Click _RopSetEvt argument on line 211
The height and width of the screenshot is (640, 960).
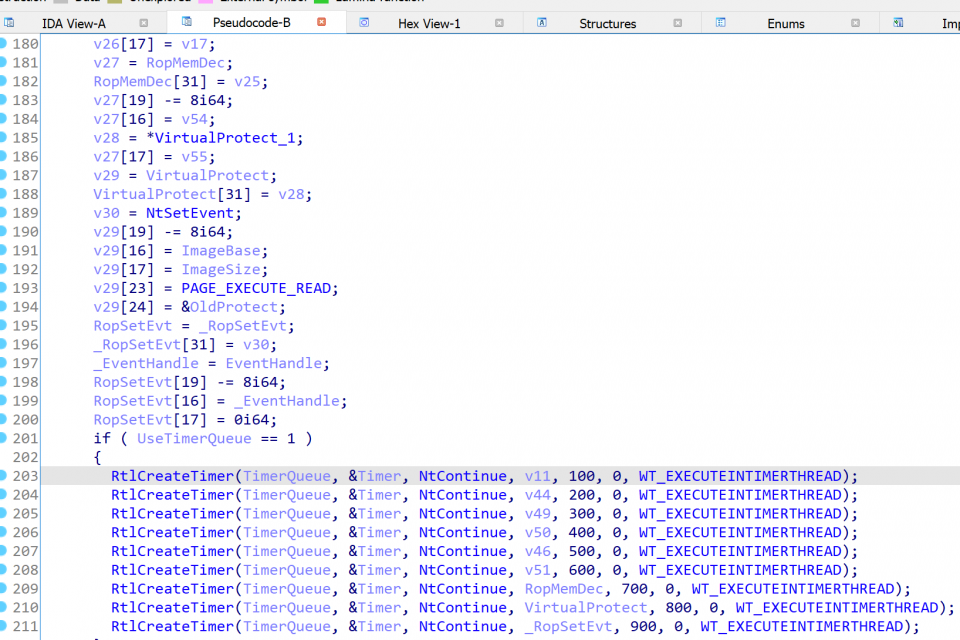(x=568, y=627)
